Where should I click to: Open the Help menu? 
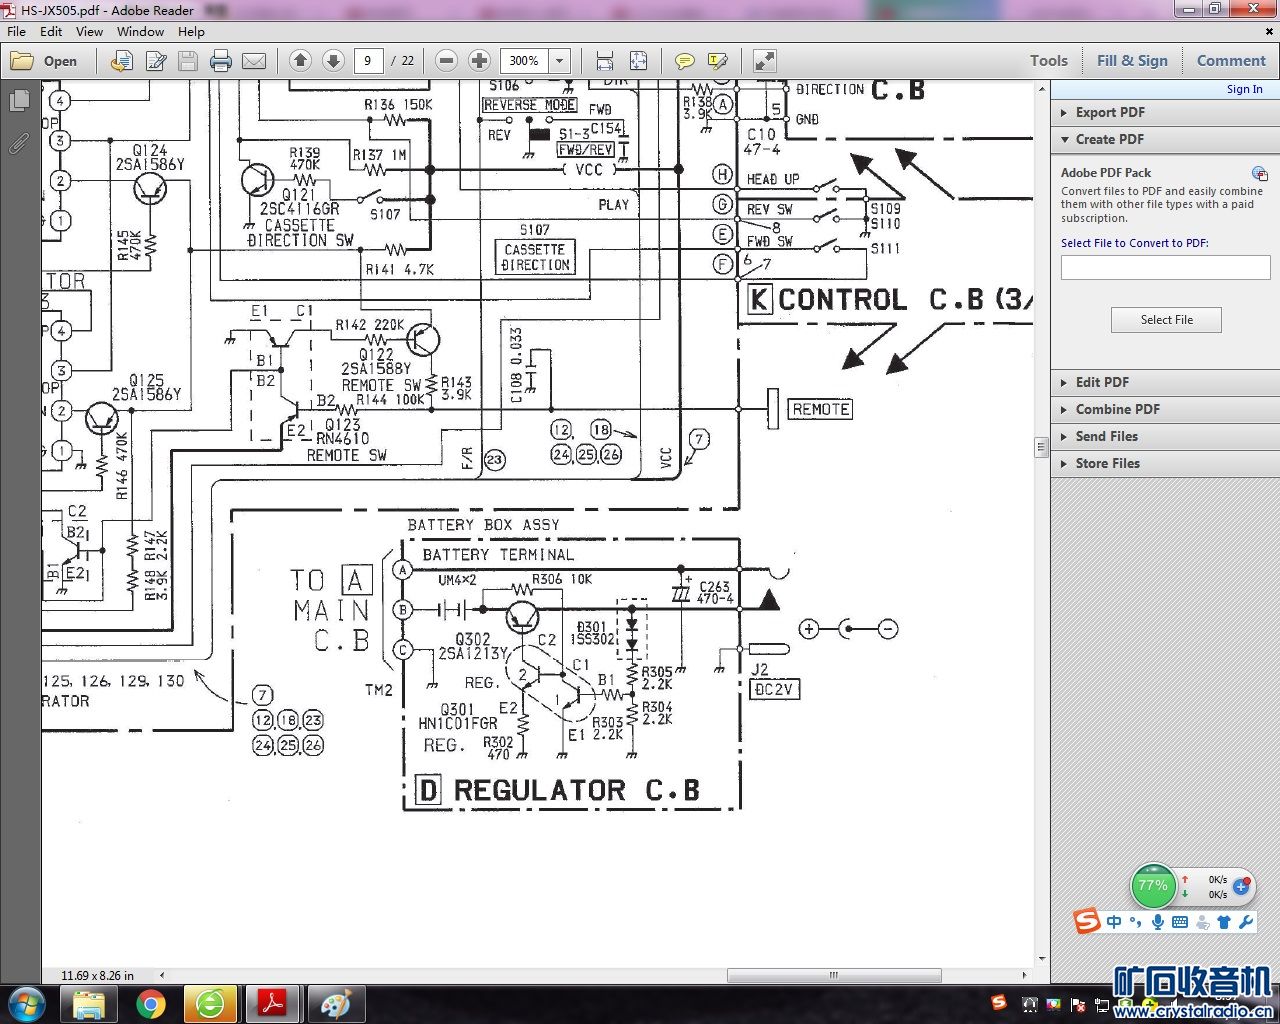pyautogui.click(x=191, y=31)
